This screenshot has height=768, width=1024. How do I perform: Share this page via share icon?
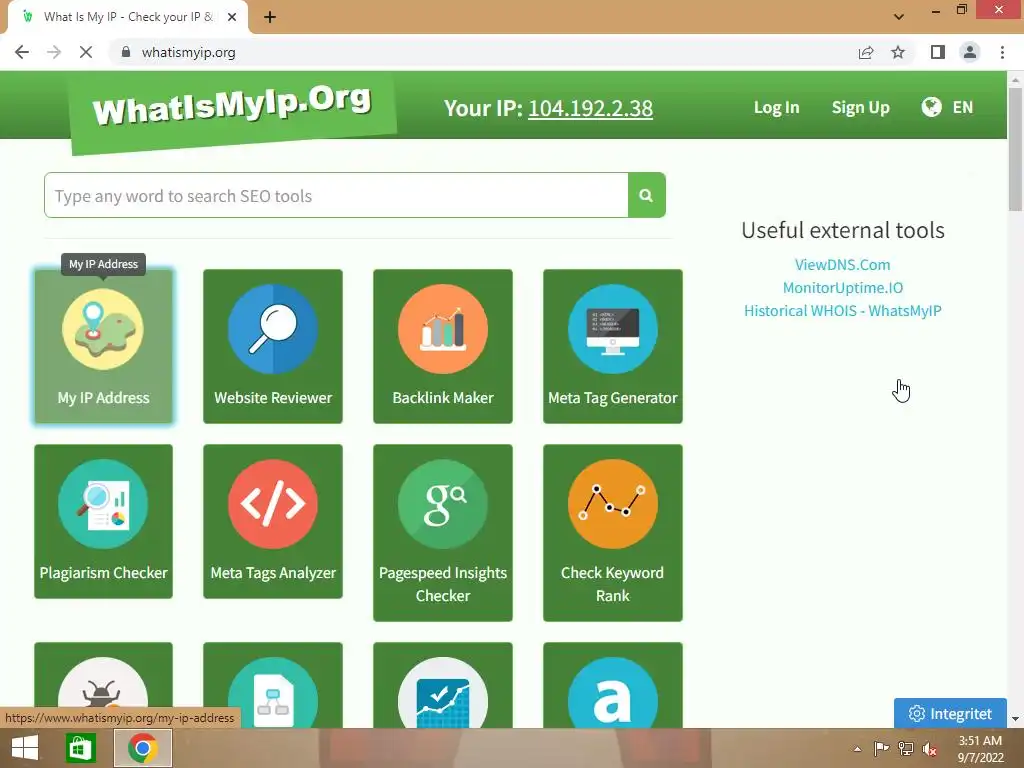click(866, 52)
